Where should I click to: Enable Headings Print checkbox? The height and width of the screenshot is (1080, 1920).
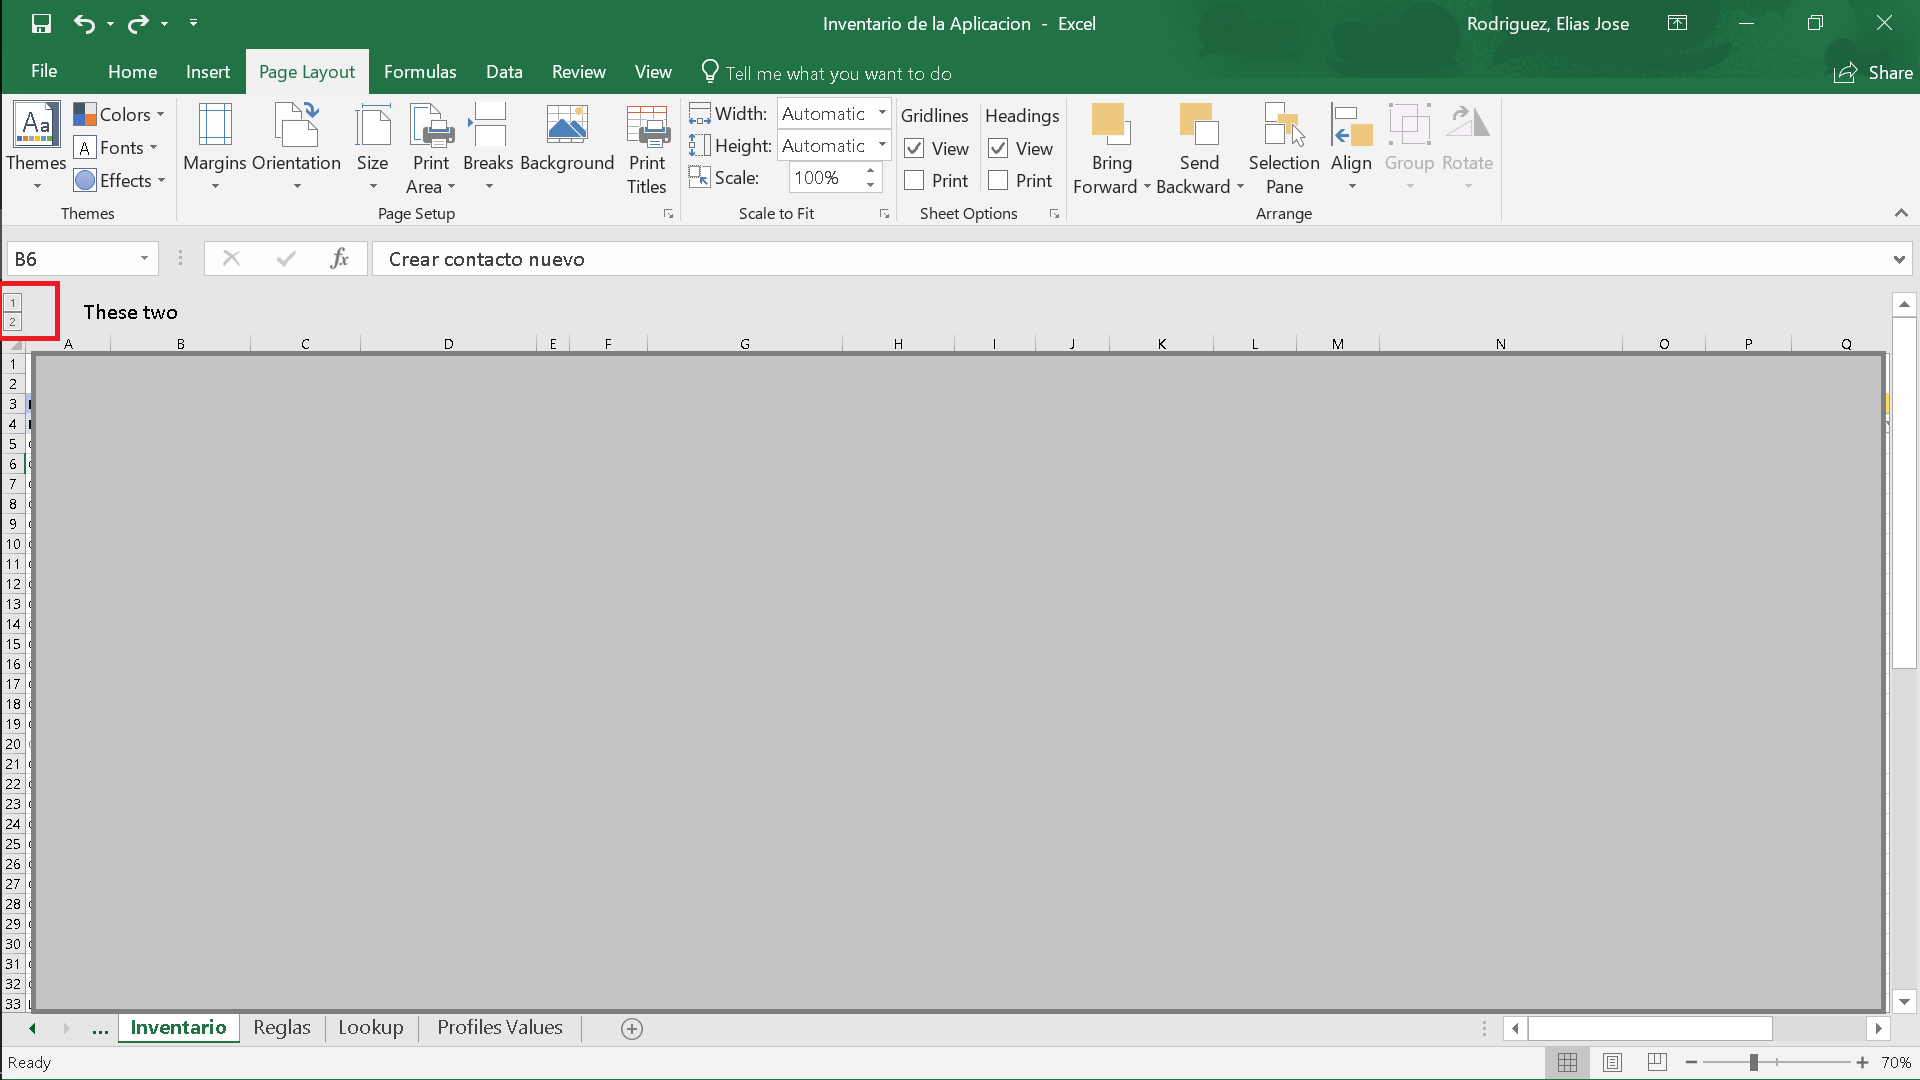[998, 181]
